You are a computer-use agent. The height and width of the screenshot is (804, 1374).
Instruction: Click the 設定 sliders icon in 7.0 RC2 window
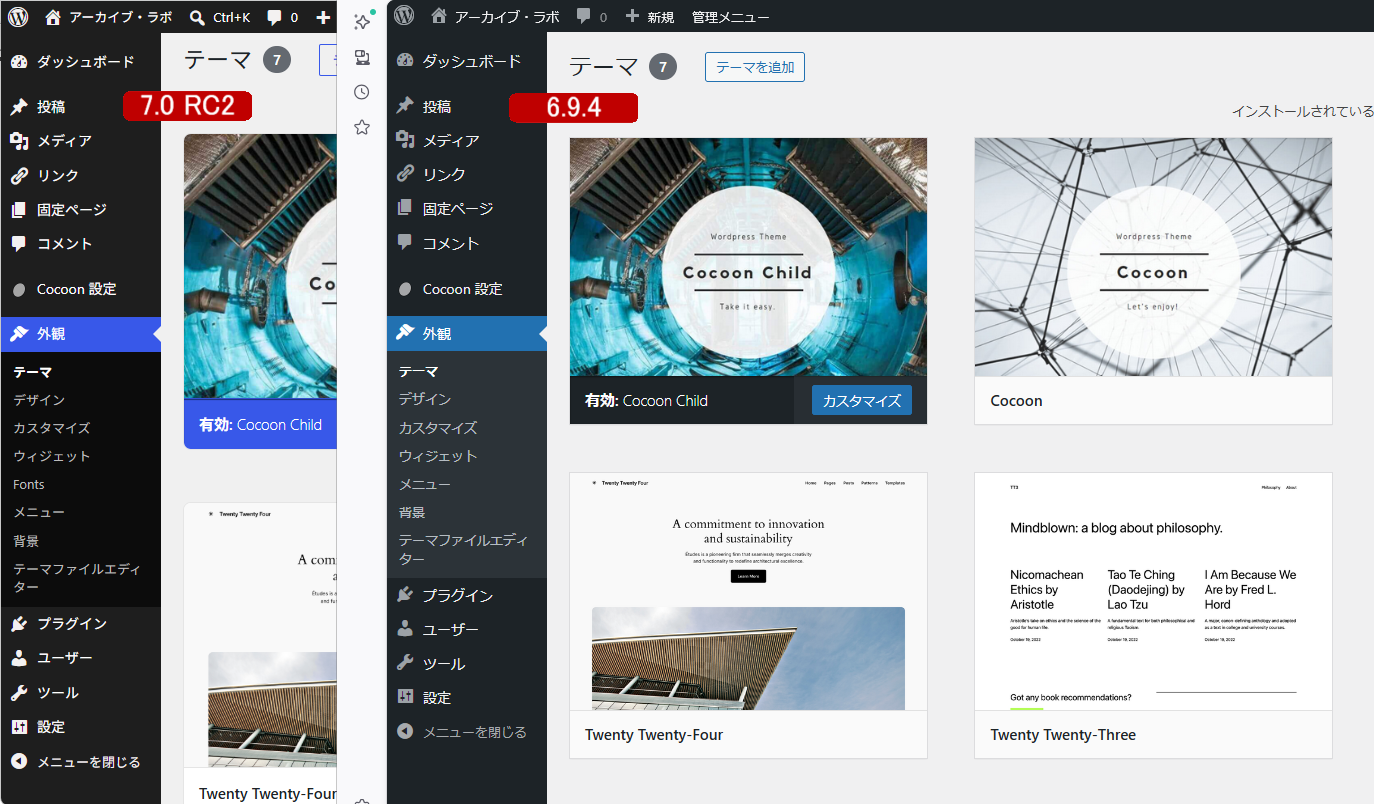(18, 727)
